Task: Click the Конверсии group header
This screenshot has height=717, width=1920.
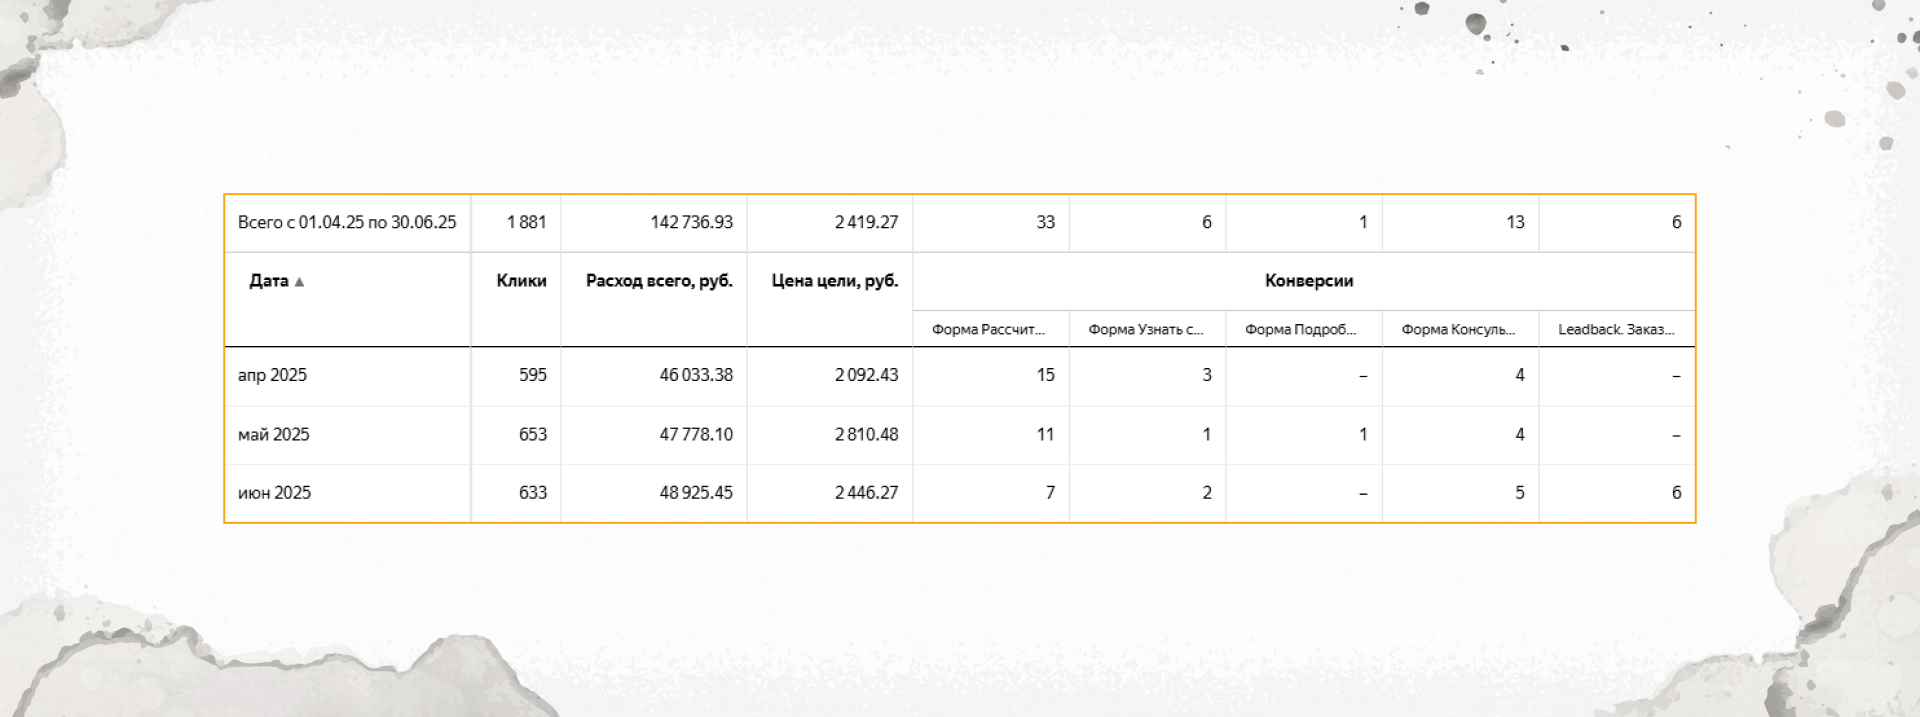Action: [x=1308, y=281]
